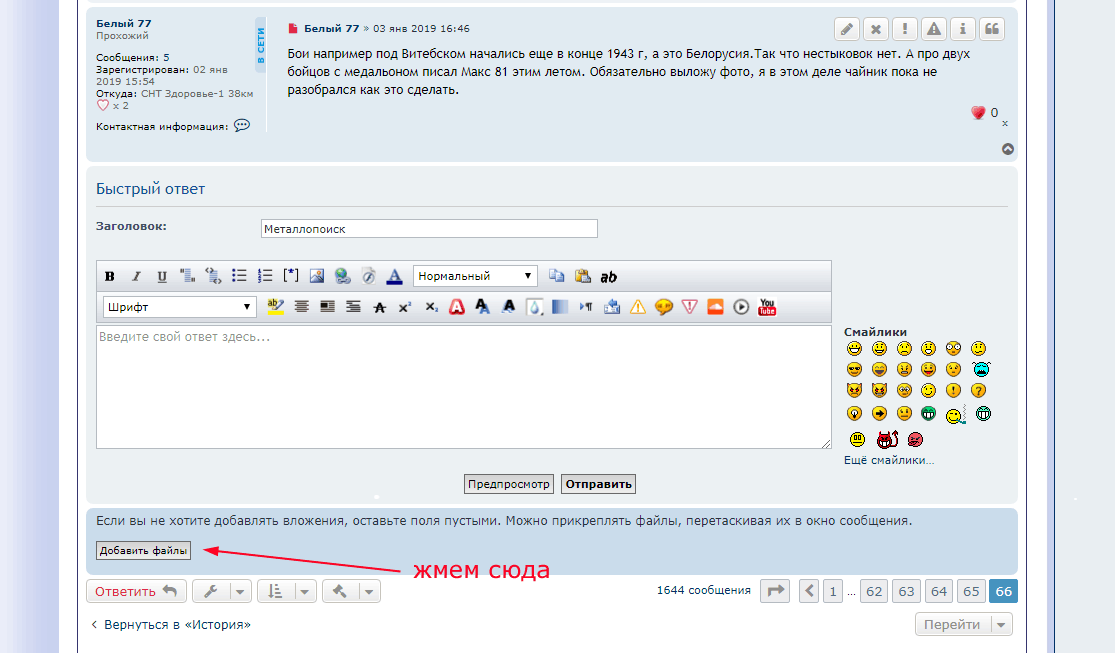
Task: Like the post with heart icon
Action: click(978, 113)
